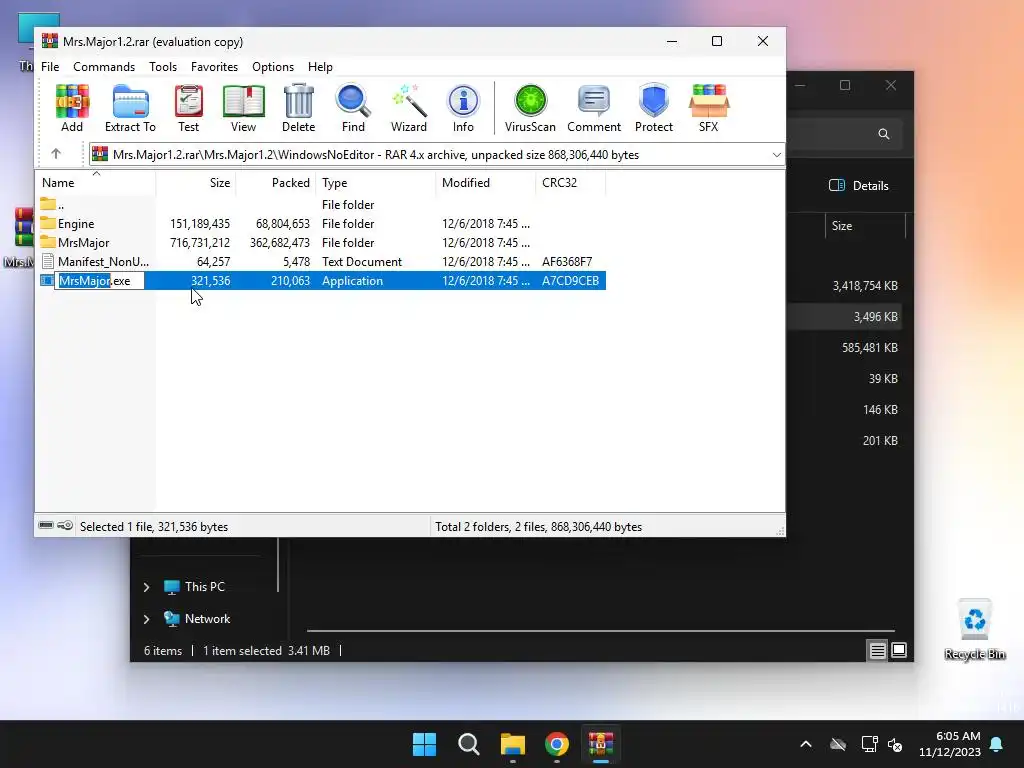Click the SFX toolbar icon

(x=709, y=108)
